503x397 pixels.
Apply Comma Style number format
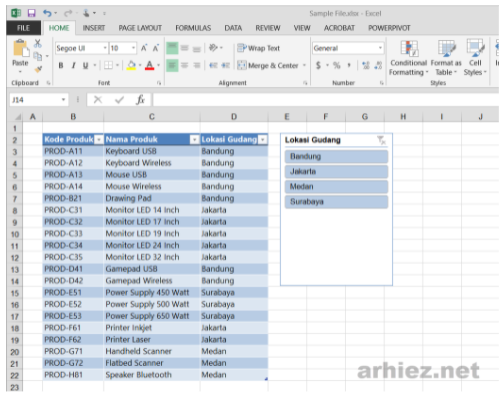[x=349, y=65]
